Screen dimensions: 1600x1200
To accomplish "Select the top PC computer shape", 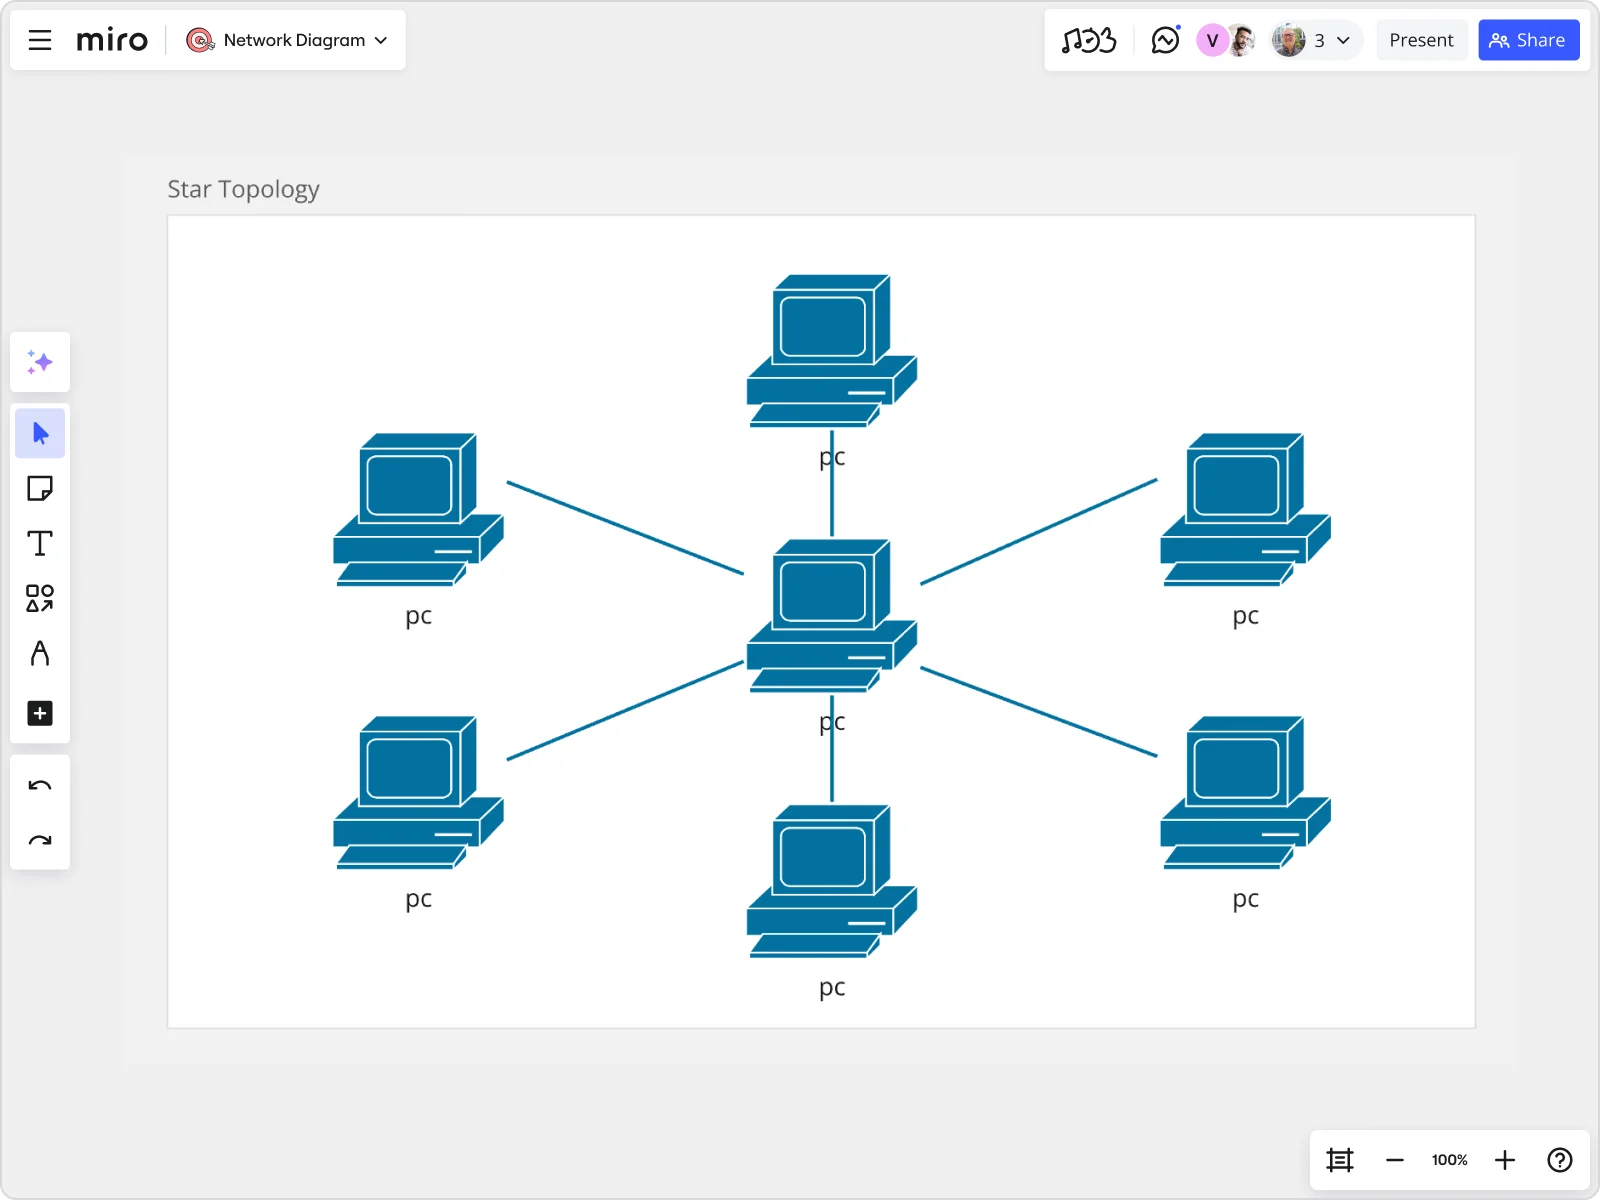I will [832, 351].
